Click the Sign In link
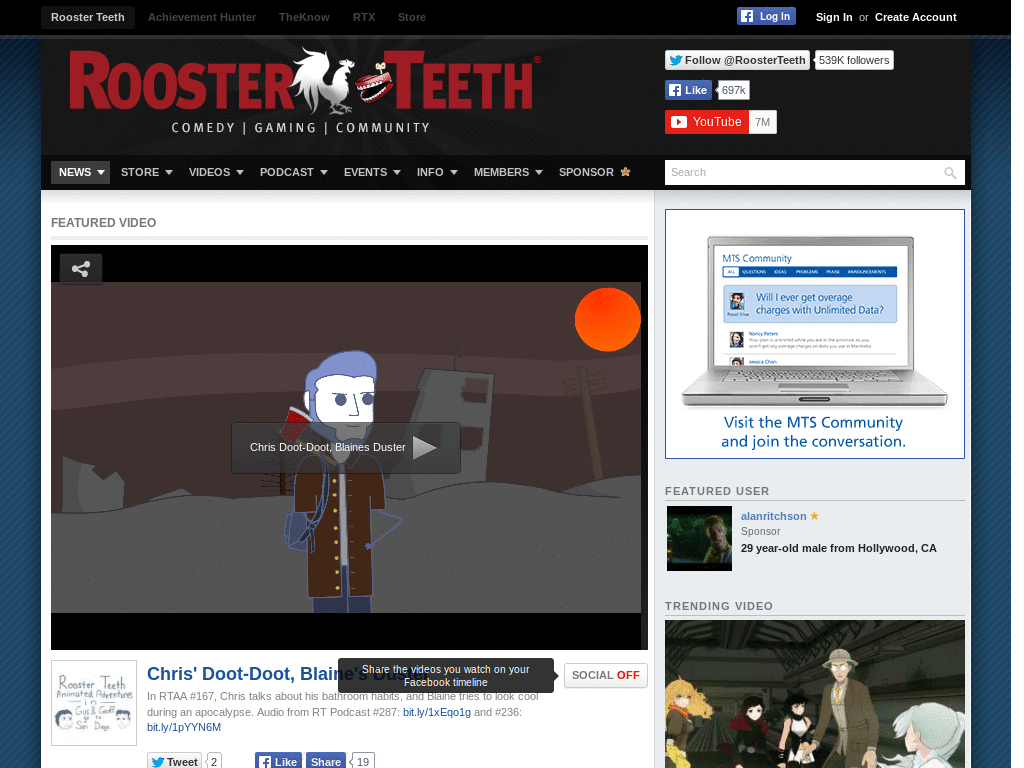The height and width of the screenshot is (768, 1024). pyautogui.click(x=833, y=17)
